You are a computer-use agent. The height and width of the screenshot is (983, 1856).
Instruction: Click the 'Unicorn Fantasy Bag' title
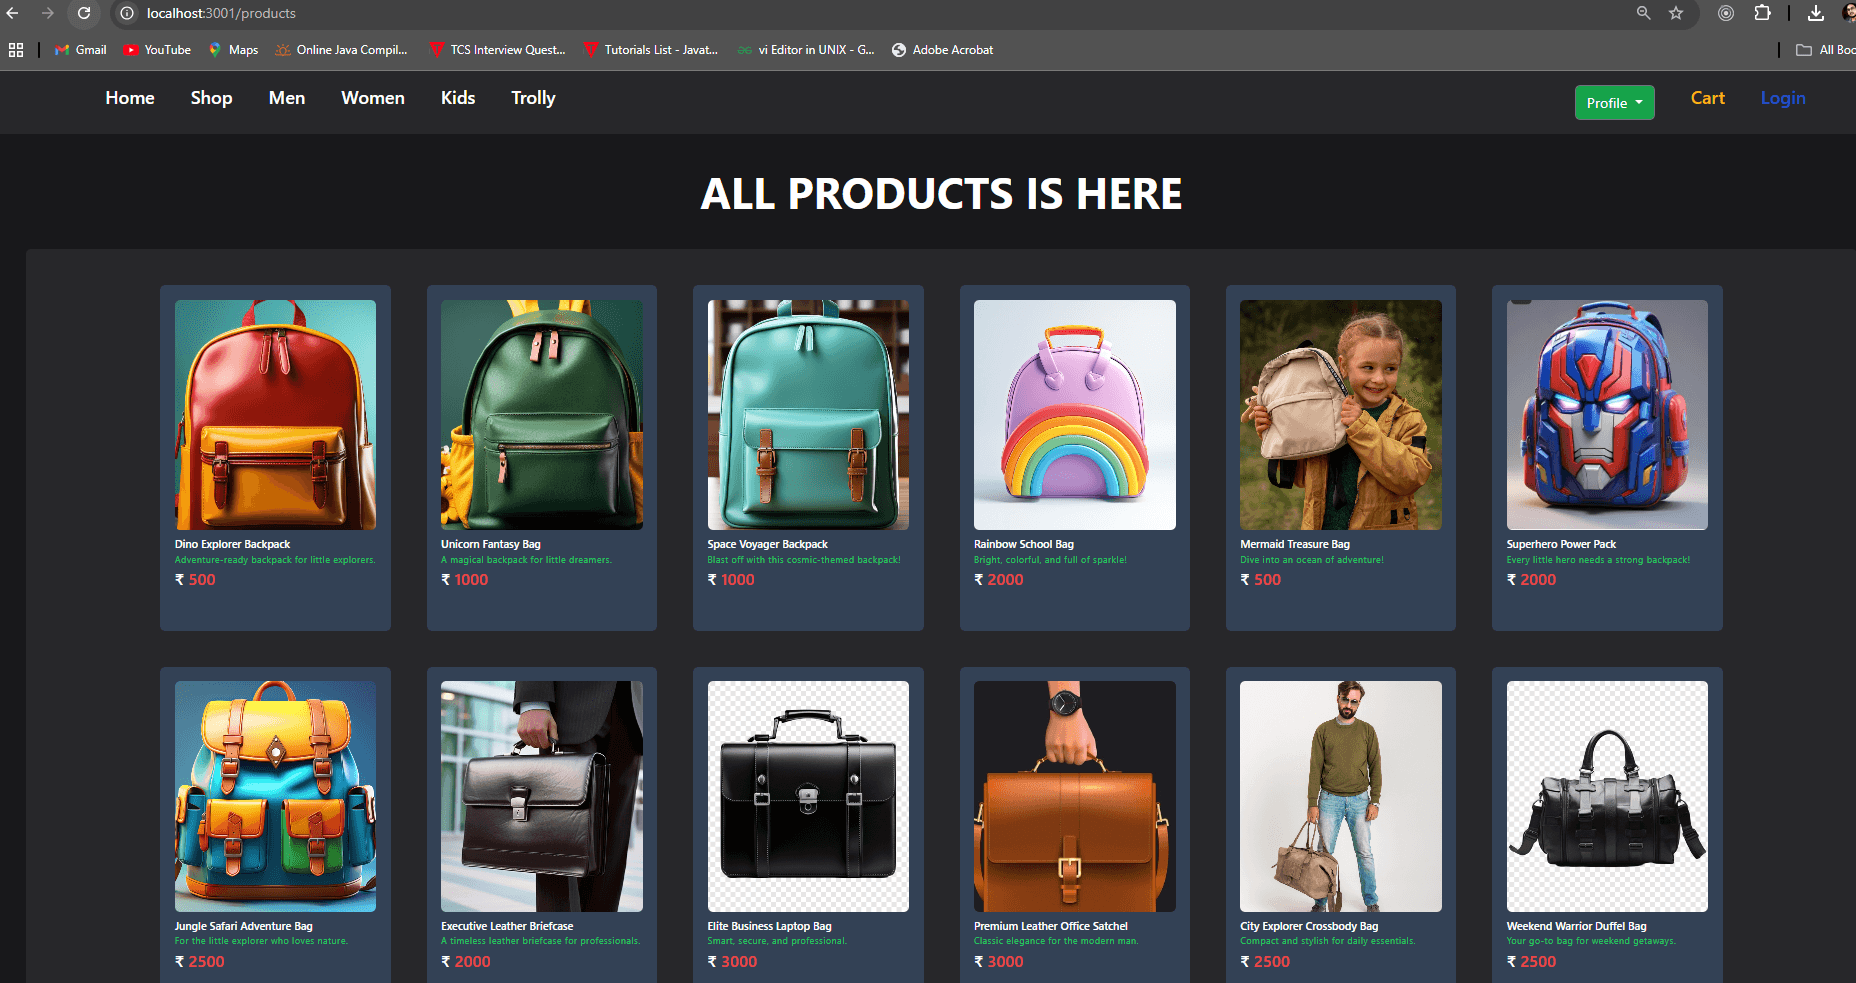point(491,545)
